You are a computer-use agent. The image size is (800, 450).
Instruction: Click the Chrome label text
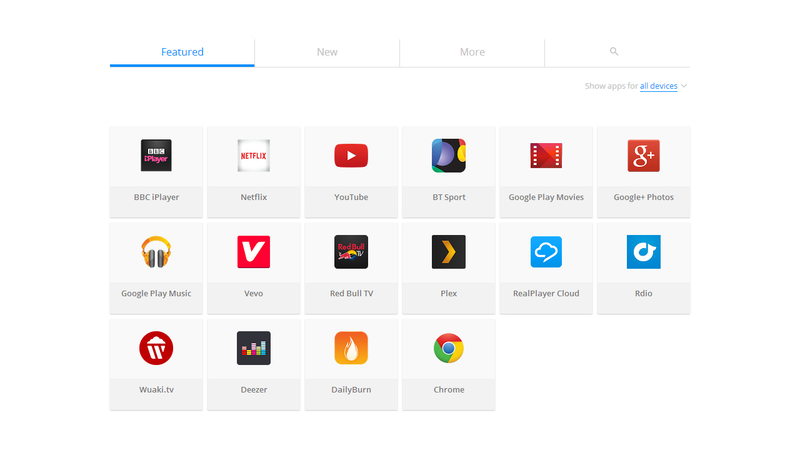click(x=448, y=390)
